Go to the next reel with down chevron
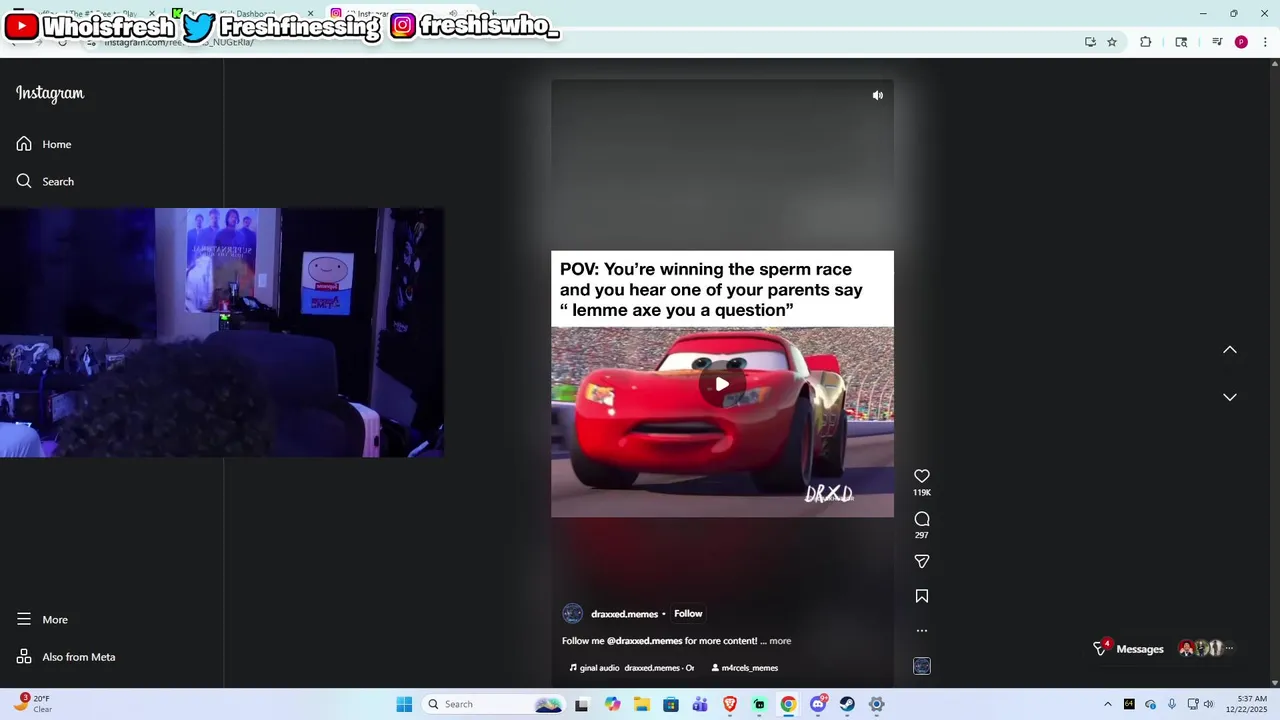 pos(1230,397)
